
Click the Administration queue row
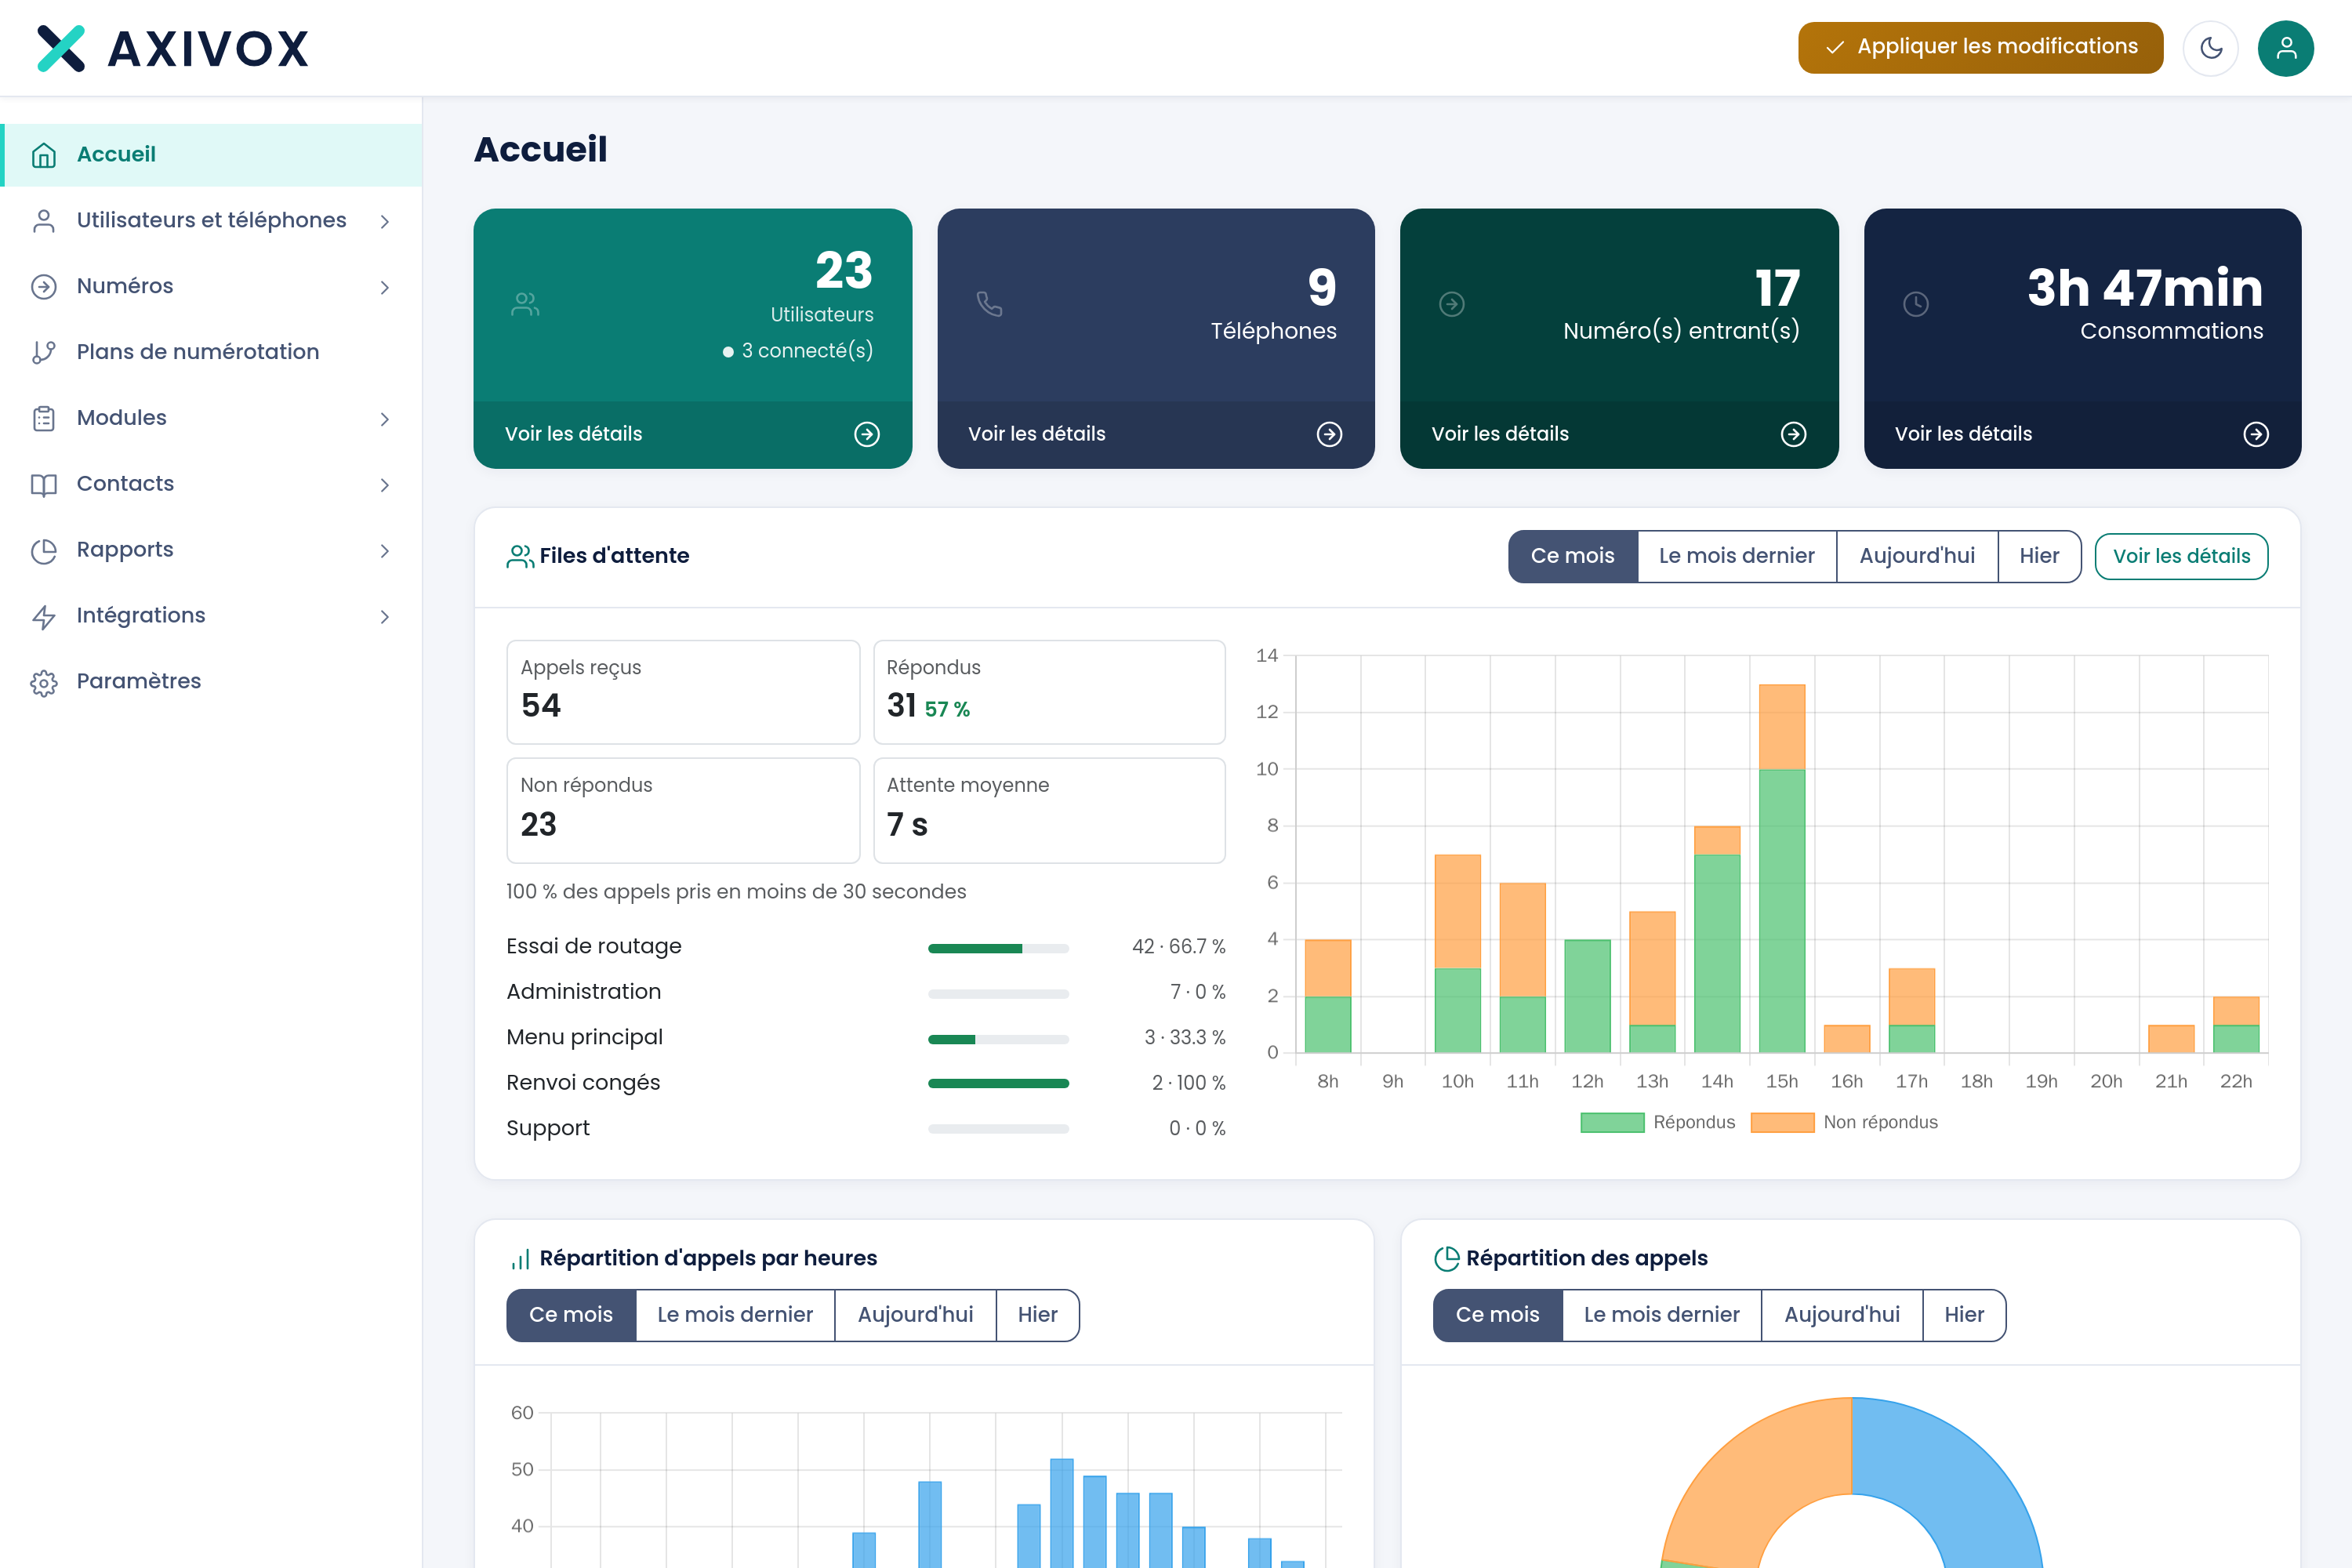[x=866, y=993]
